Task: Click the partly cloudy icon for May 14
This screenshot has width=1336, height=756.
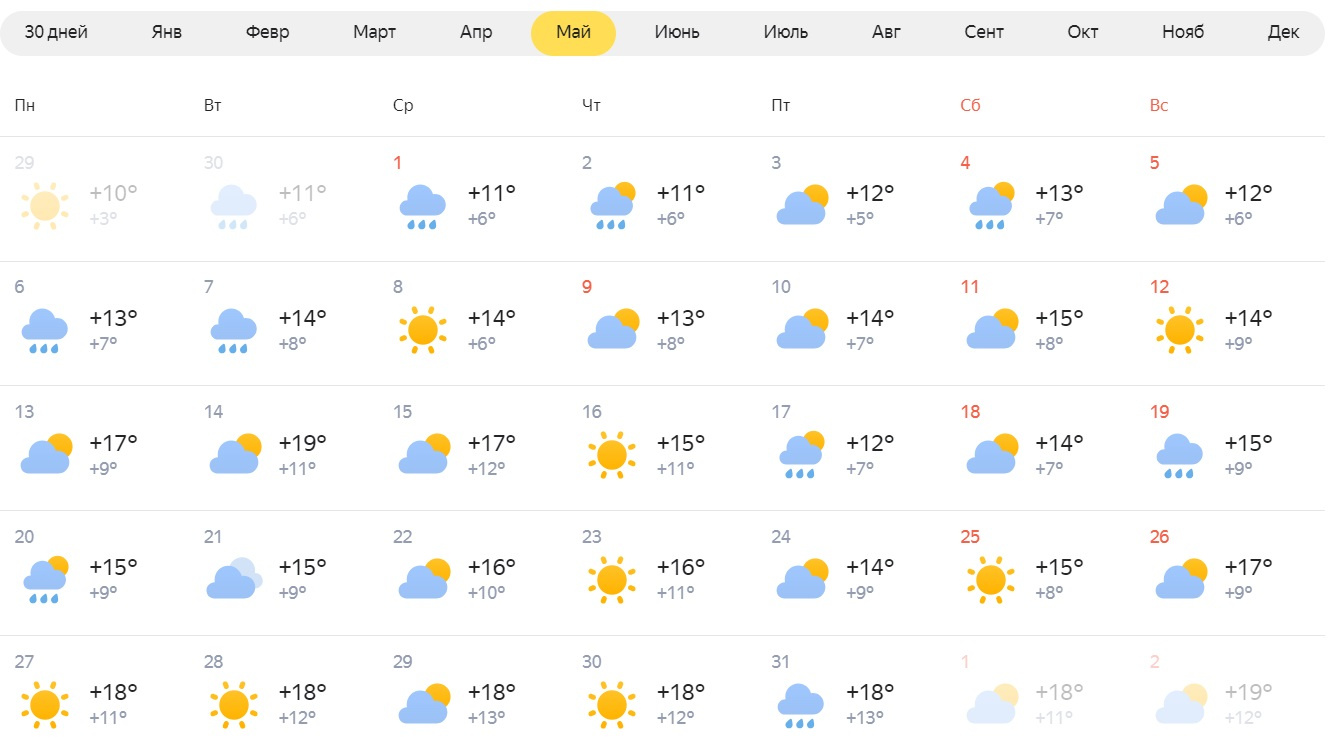Action: point(234,454)
